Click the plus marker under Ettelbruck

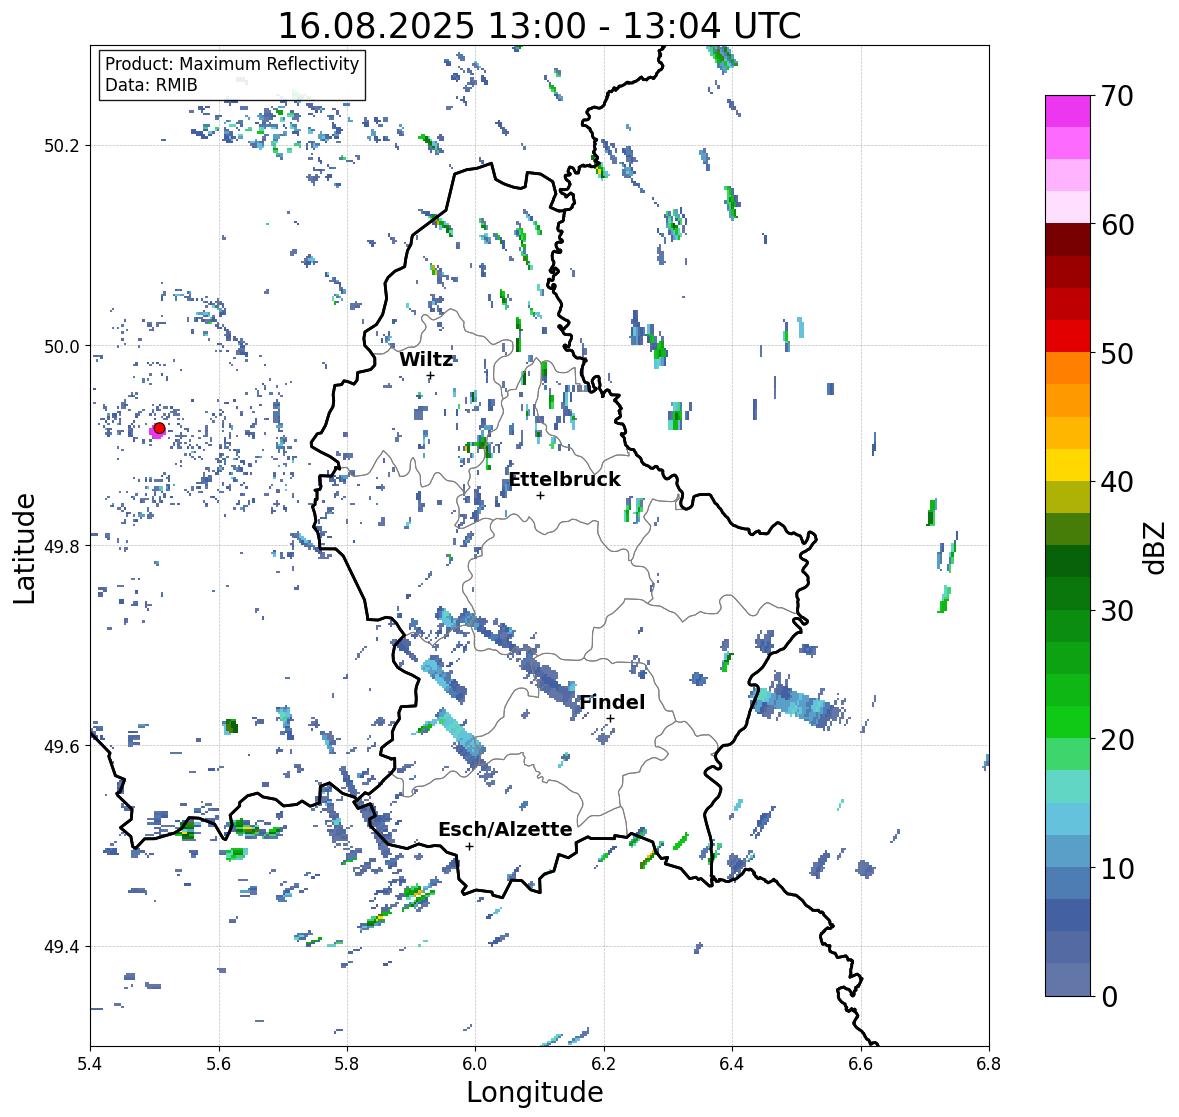(540, 495)
